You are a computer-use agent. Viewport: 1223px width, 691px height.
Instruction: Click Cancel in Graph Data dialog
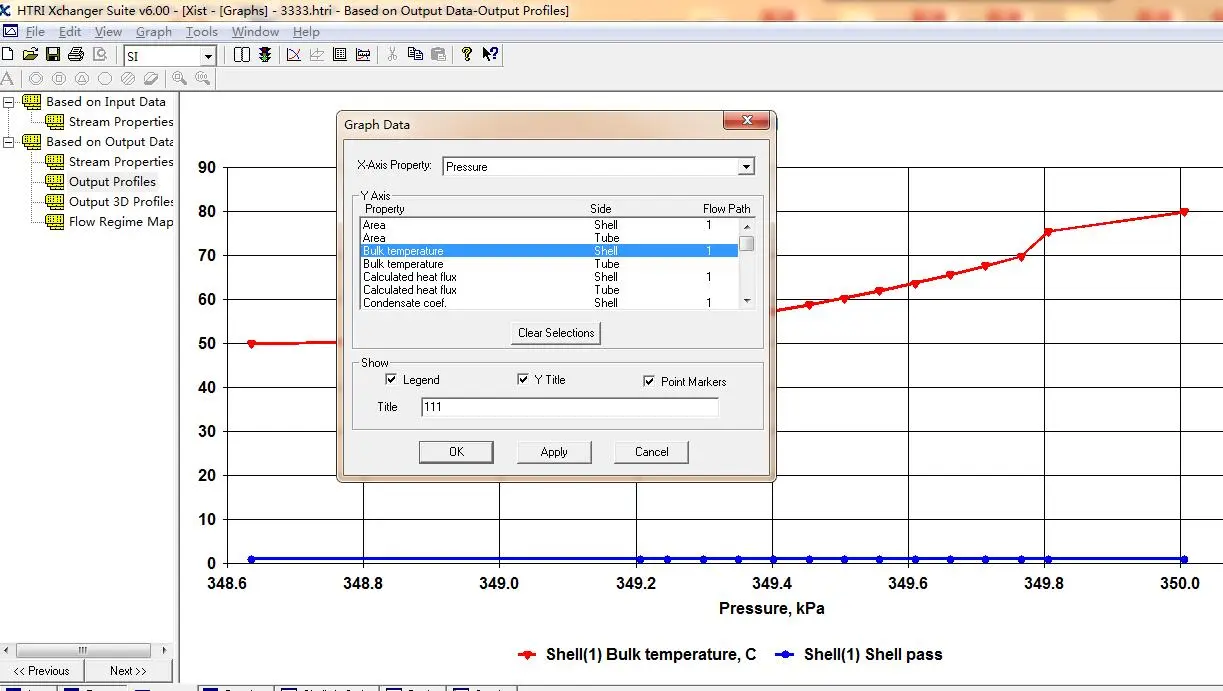(x=652, y=452)
